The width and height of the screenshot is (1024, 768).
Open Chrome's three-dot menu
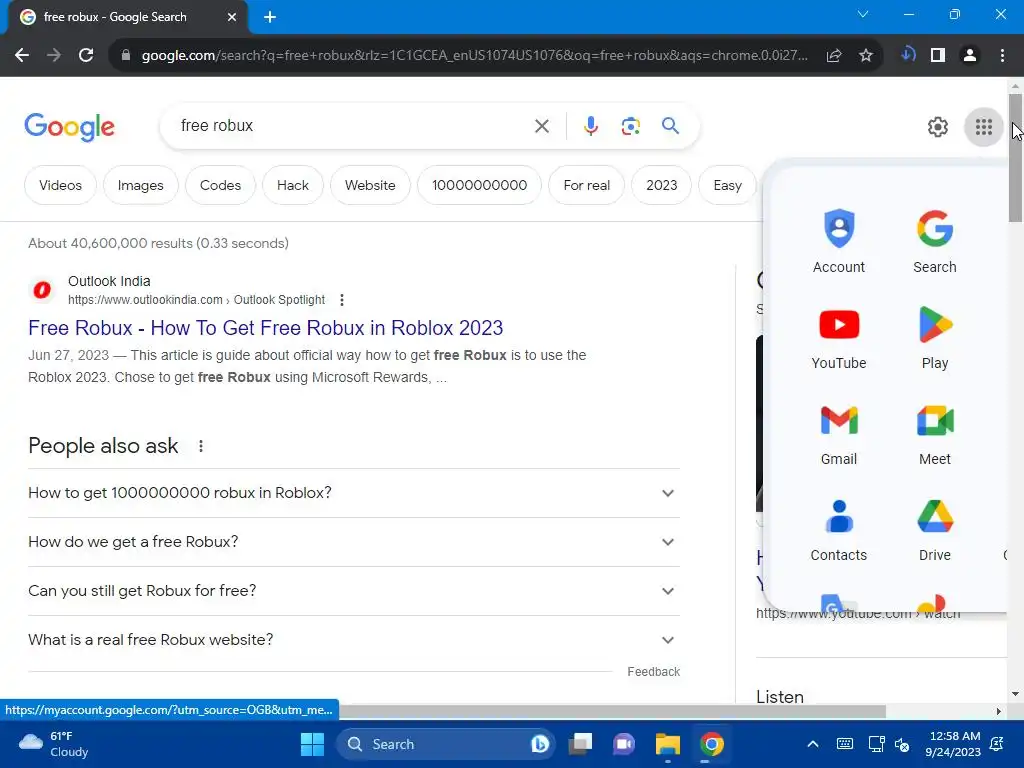pos(1002,56)
